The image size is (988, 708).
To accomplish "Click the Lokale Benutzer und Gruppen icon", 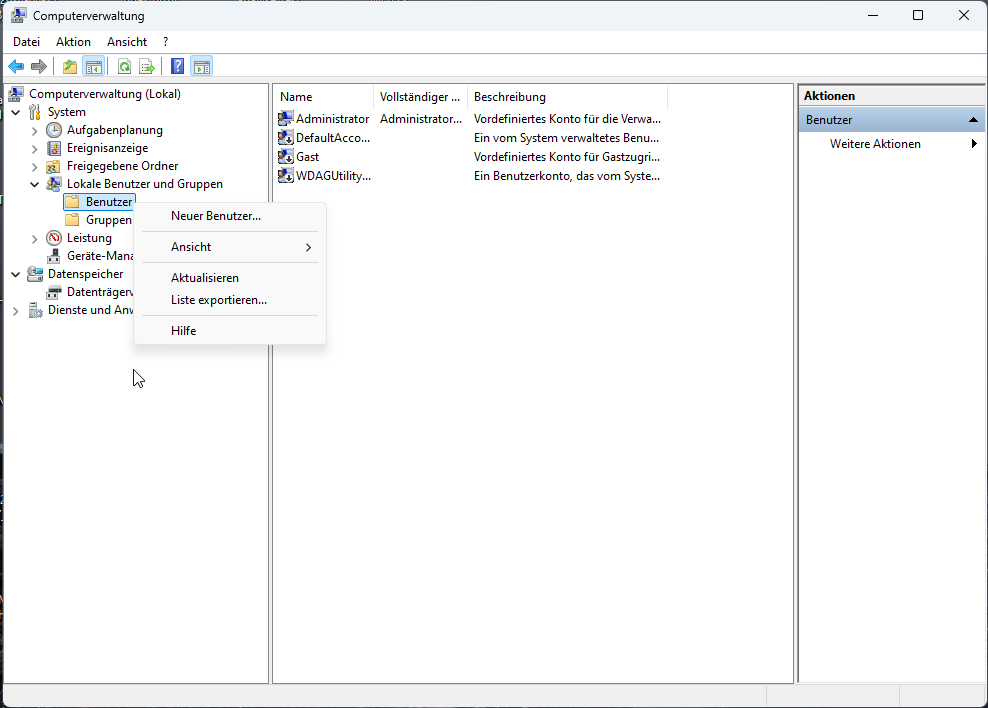I will pyautogui.click(x=54, y=184).
